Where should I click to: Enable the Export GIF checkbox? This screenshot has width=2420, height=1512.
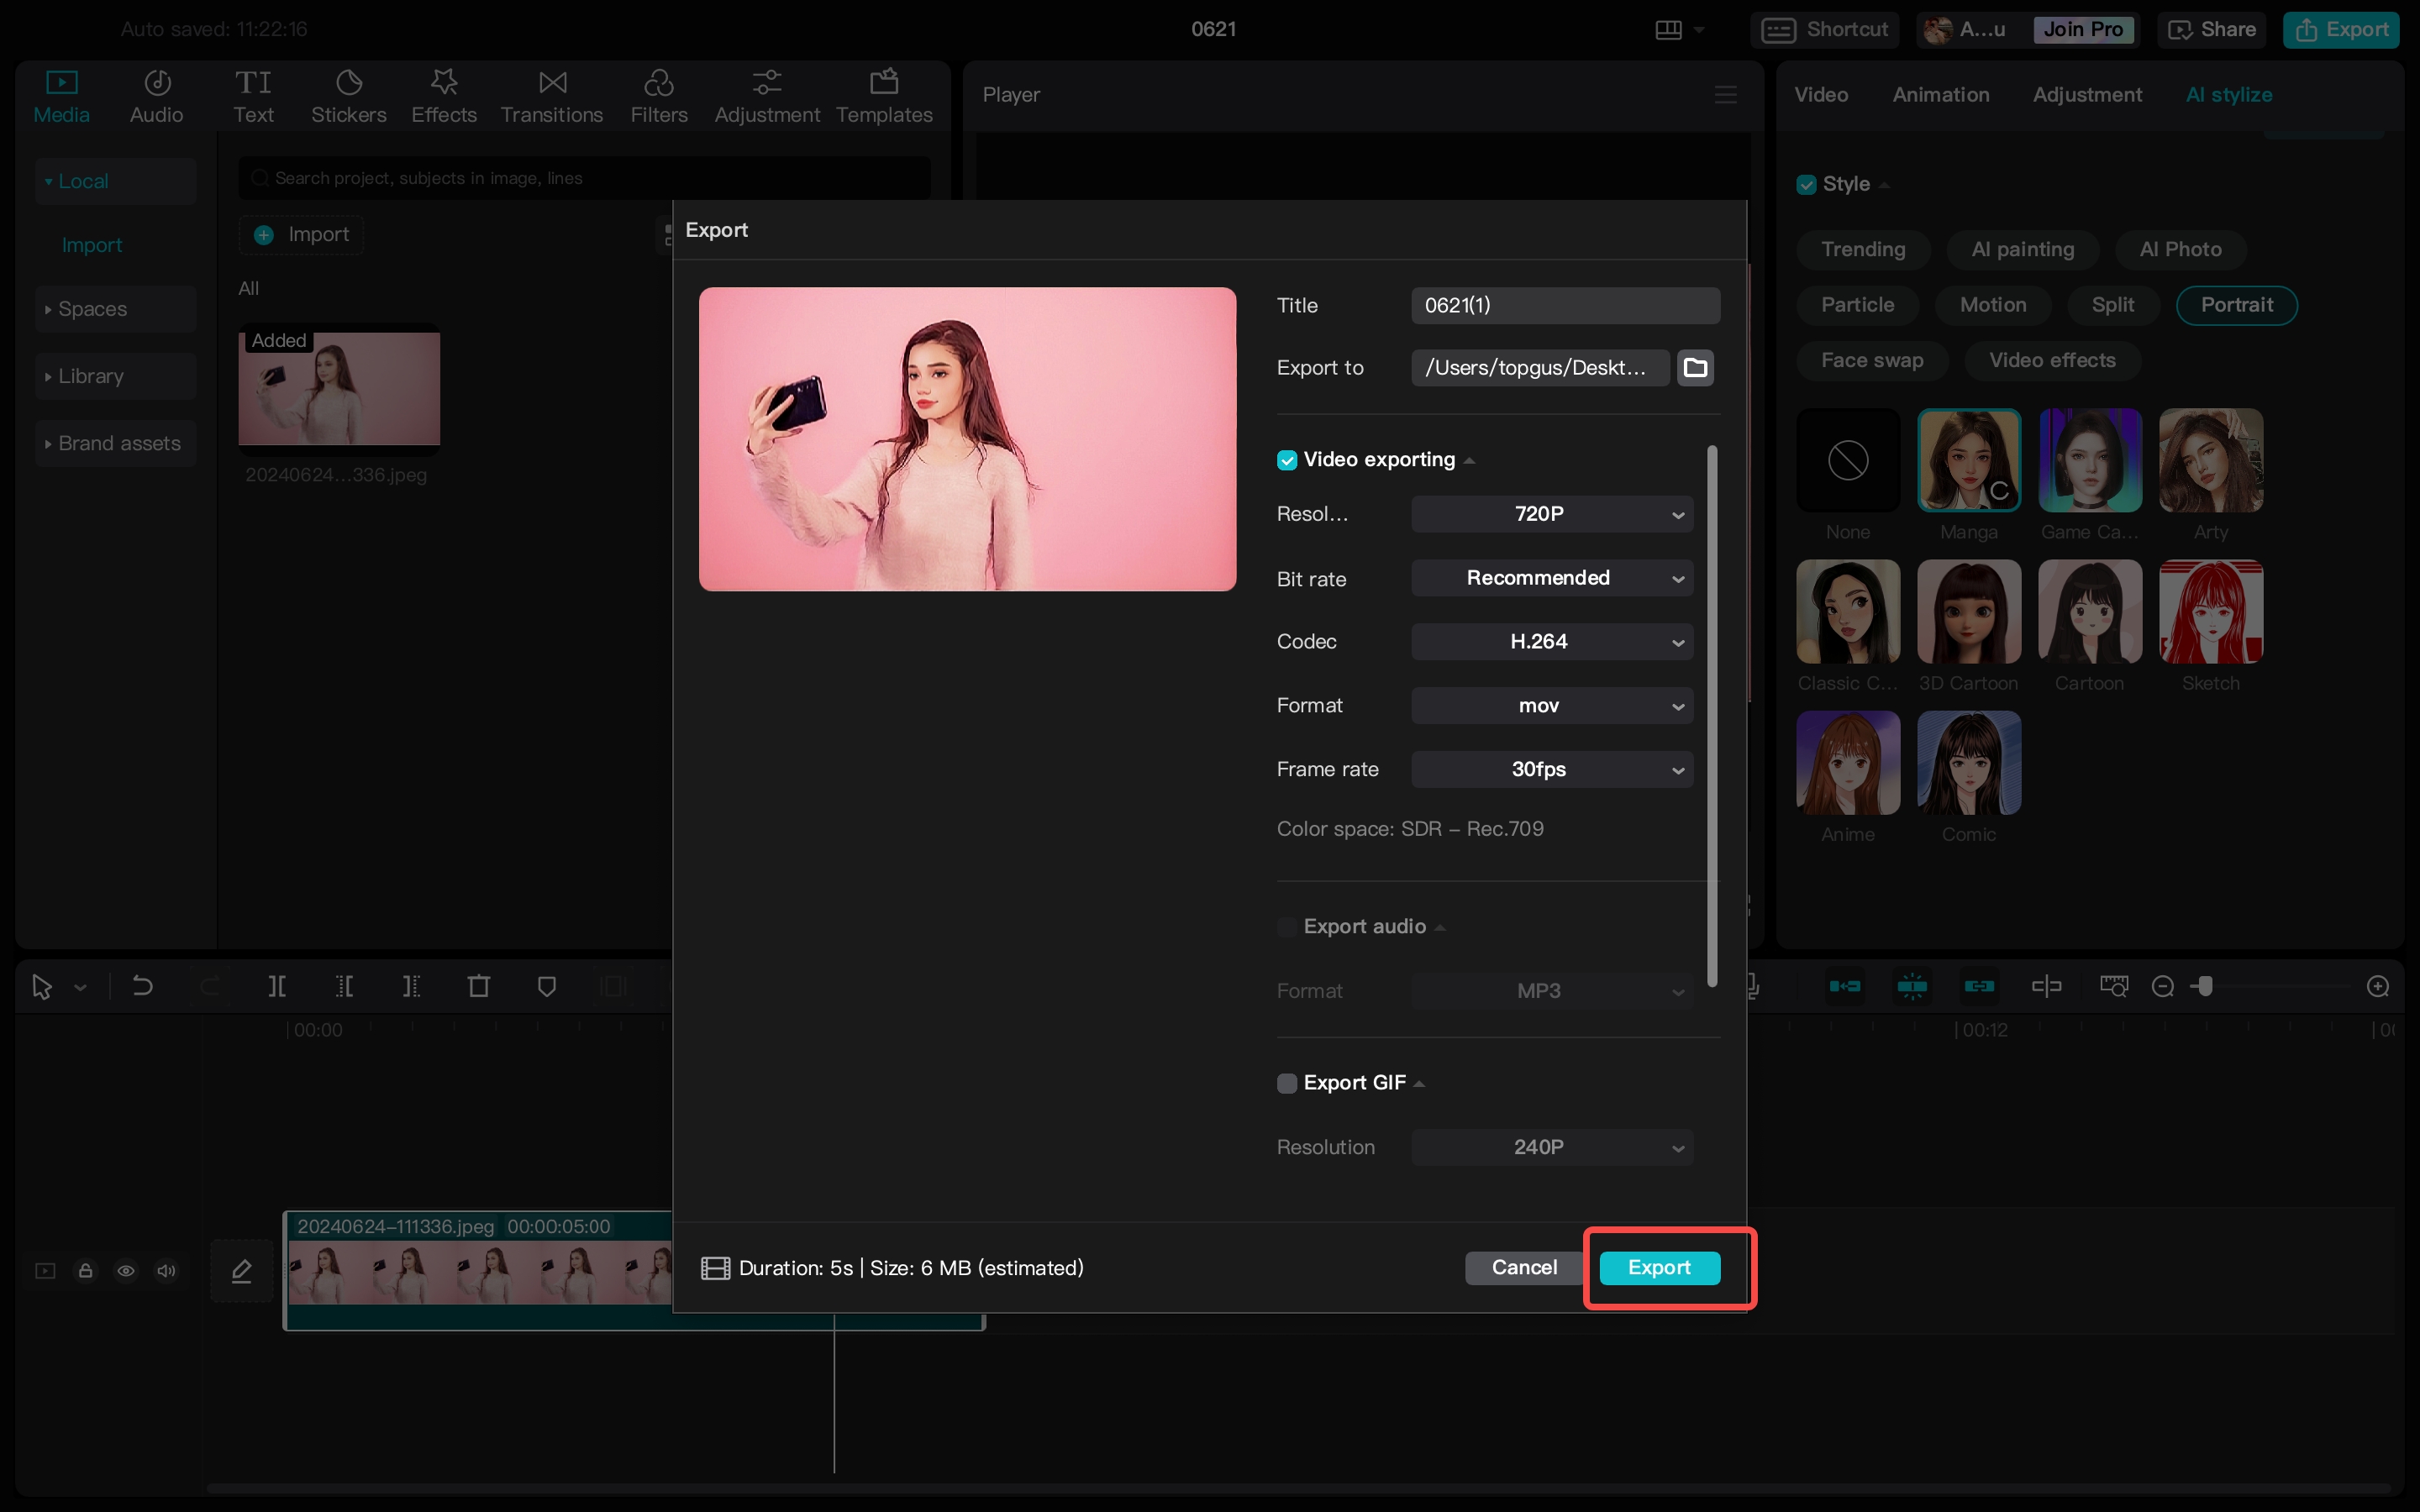pos(1287,1083)
